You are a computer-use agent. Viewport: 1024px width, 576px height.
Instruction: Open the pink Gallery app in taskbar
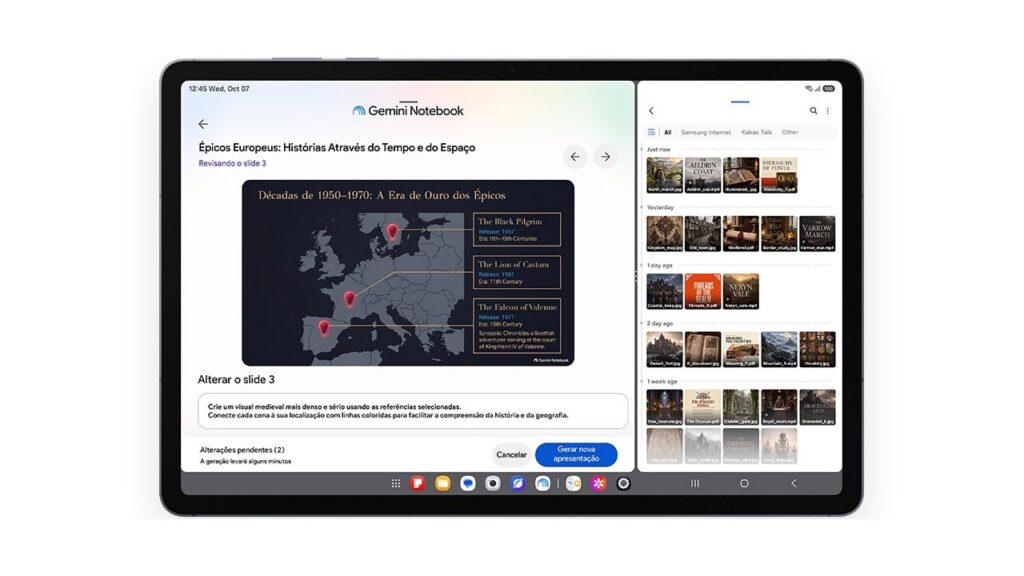[598, 483]
